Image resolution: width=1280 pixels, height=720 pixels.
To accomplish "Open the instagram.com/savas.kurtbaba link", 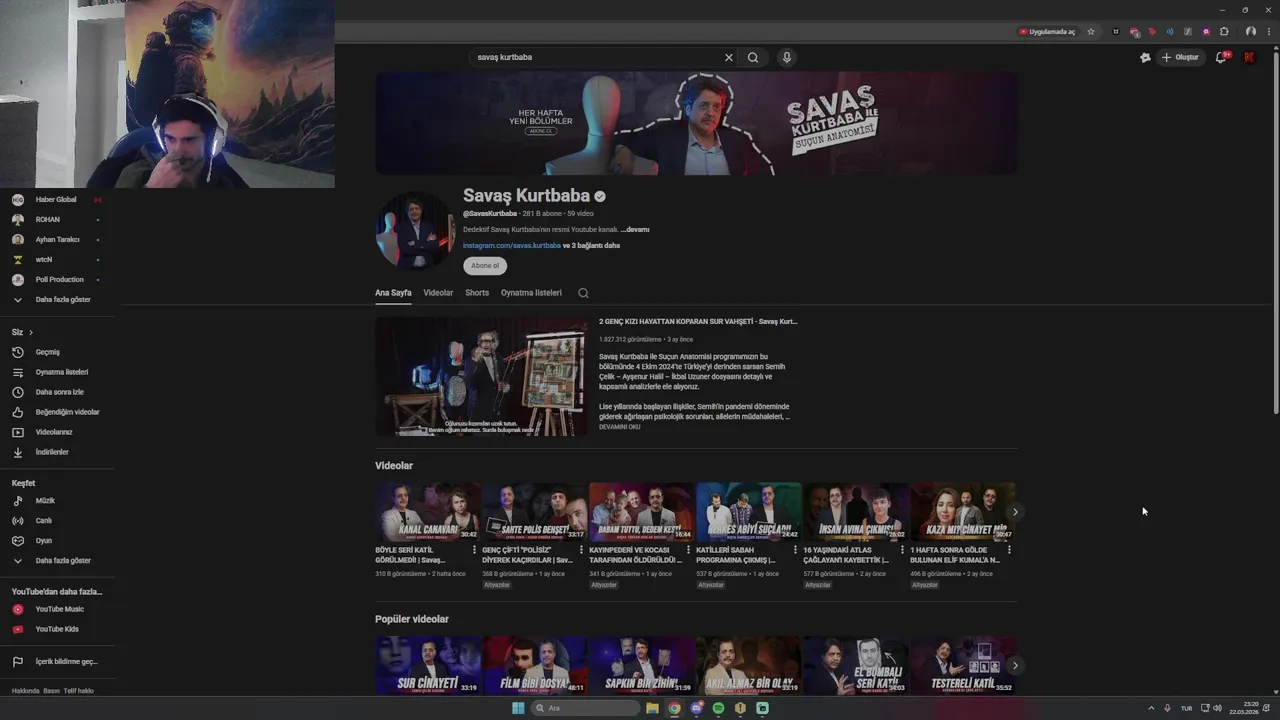I will click(x=512, y=246).
